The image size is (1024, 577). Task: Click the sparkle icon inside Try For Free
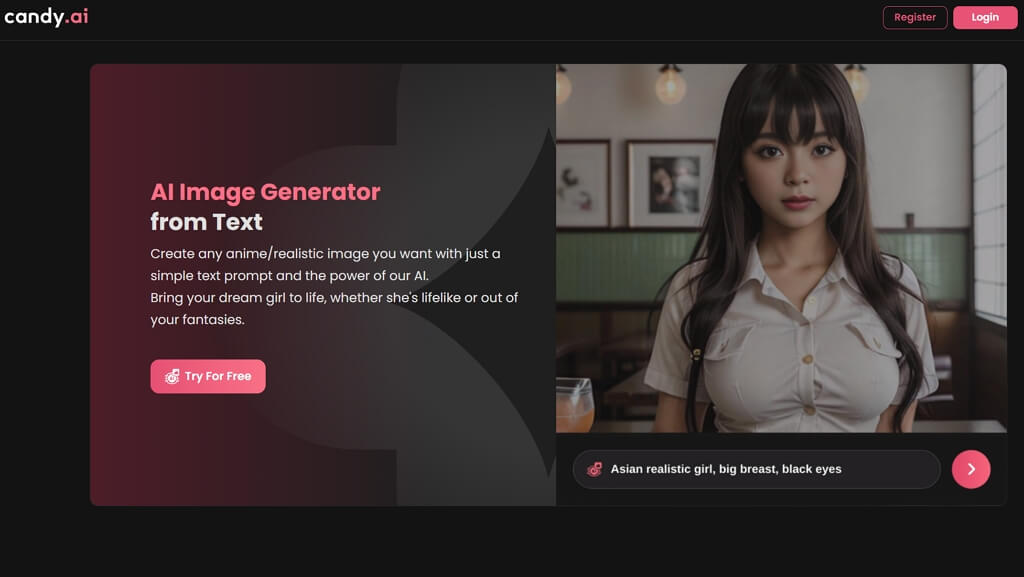pos(172,377)
